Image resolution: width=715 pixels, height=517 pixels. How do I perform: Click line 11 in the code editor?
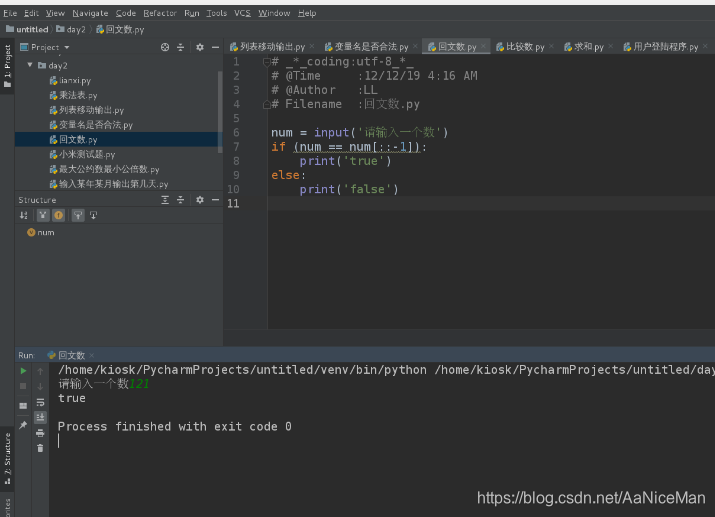[491, 203]
